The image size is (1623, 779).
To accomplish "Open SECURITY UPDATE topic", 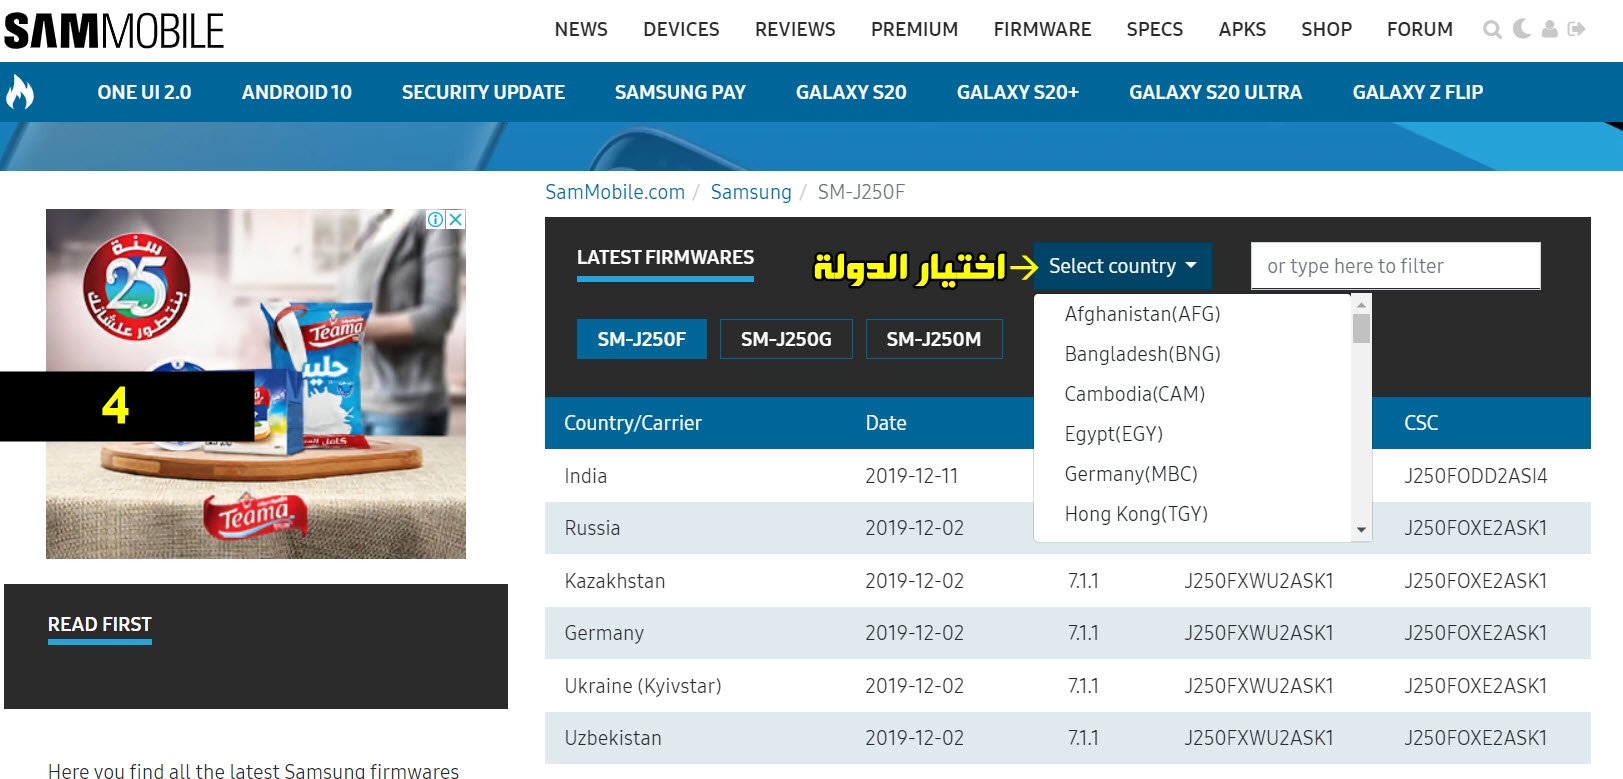I will (483, 92).
